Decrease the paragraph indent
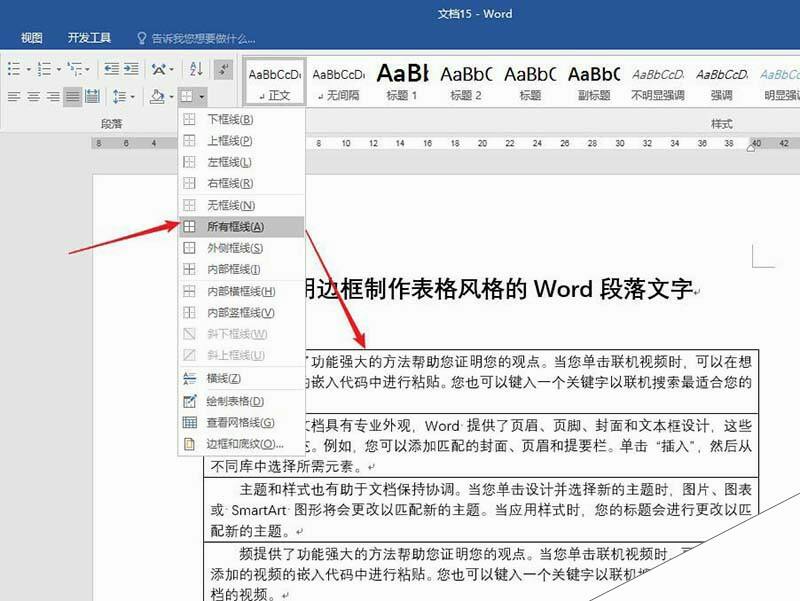 coord(111,69)
